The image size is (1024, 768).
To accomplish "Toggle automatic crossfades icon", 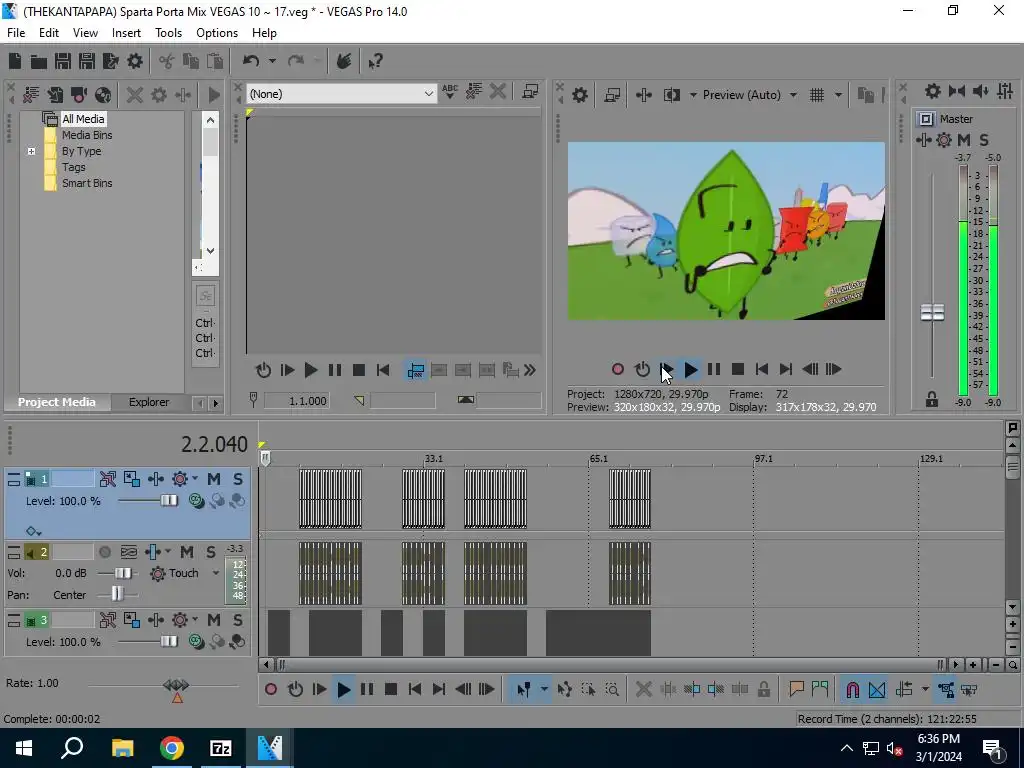I will point(877,689).
